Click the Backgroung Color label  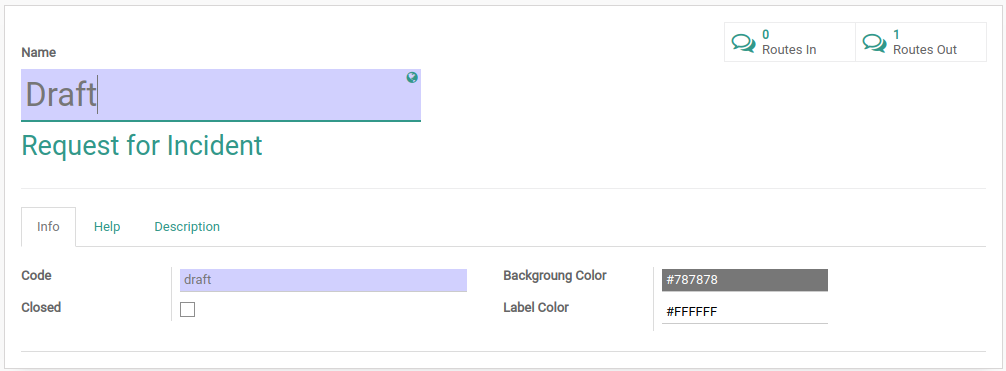click(555, 275)
